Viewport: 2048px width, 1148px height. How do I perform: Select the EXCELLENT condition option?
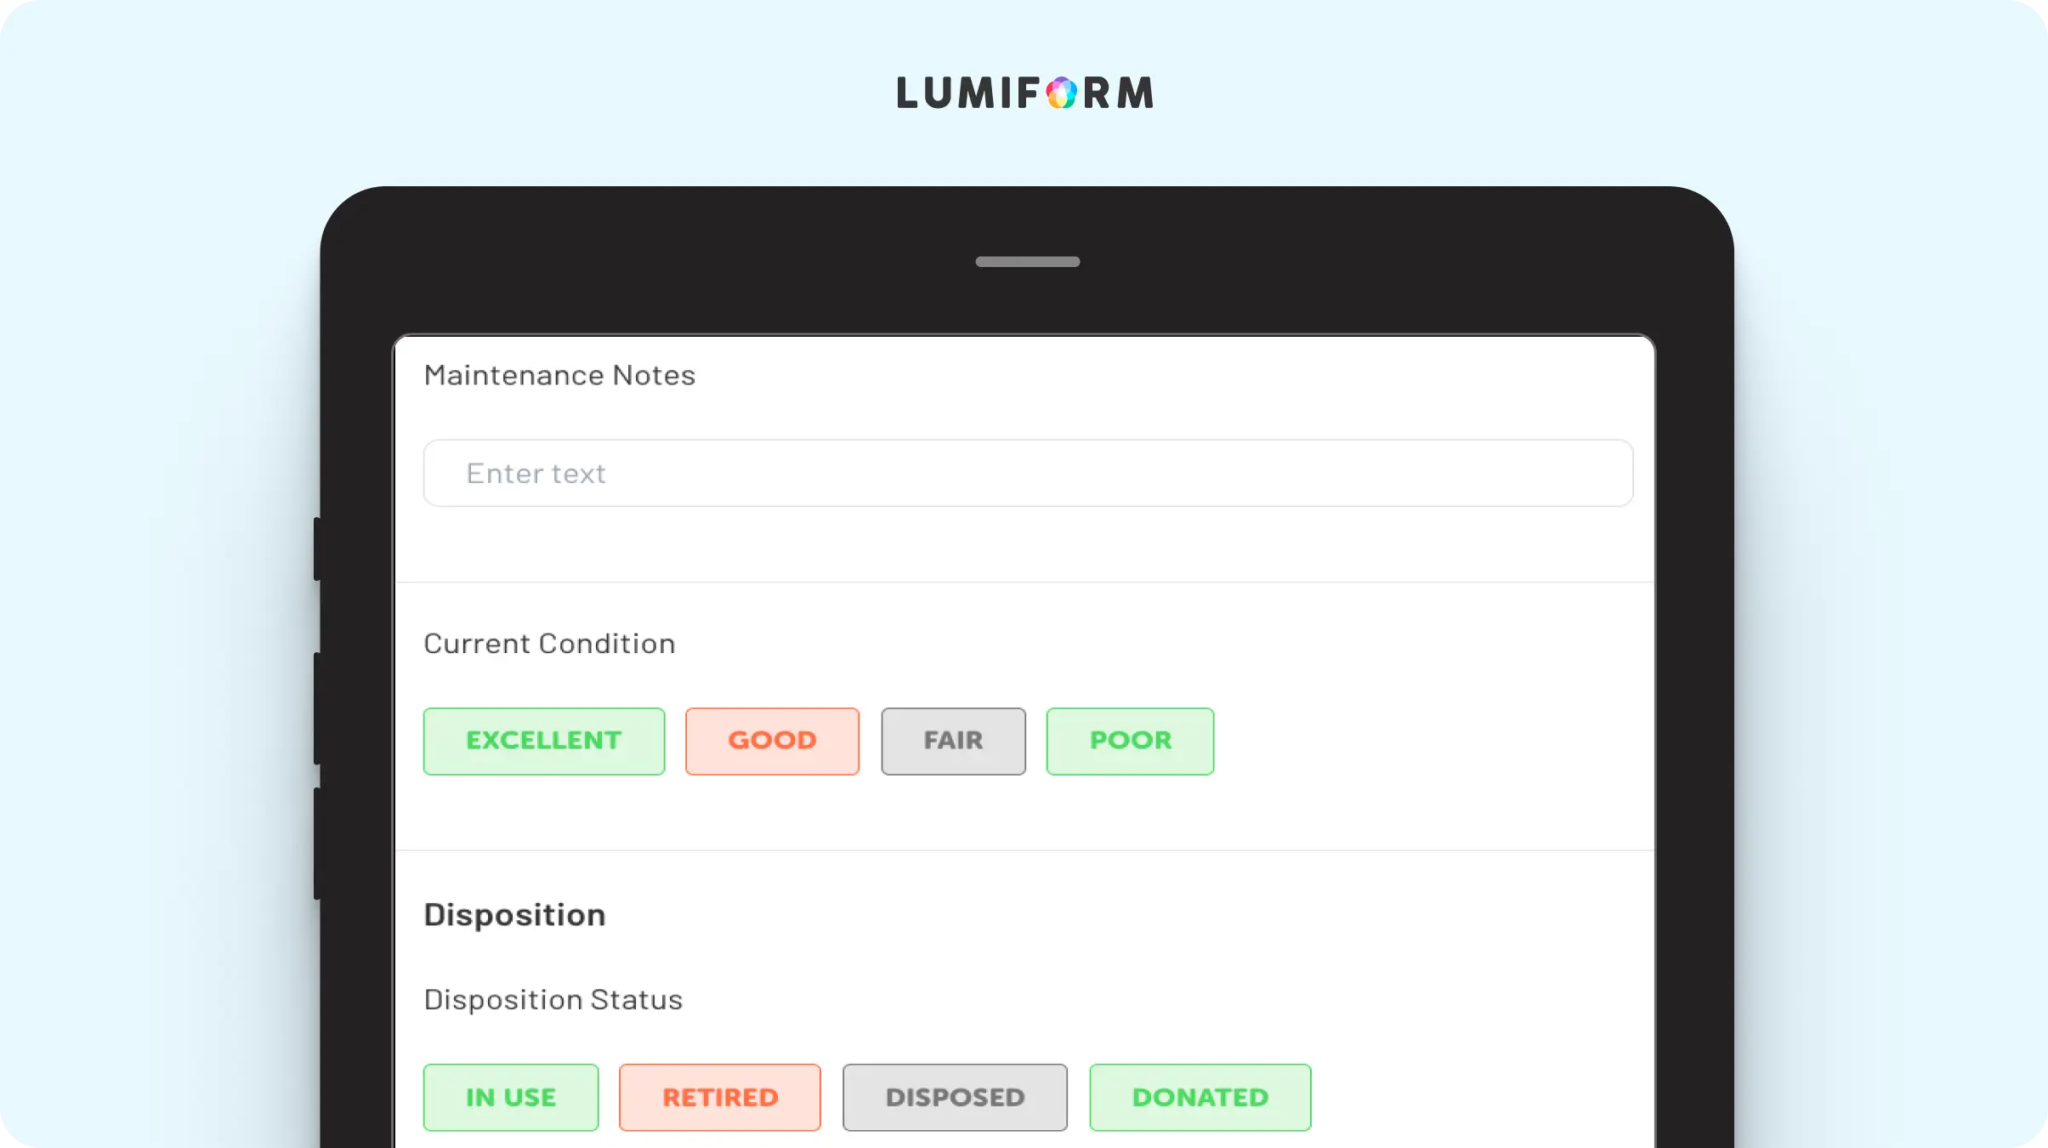click(x=544, y=741)
